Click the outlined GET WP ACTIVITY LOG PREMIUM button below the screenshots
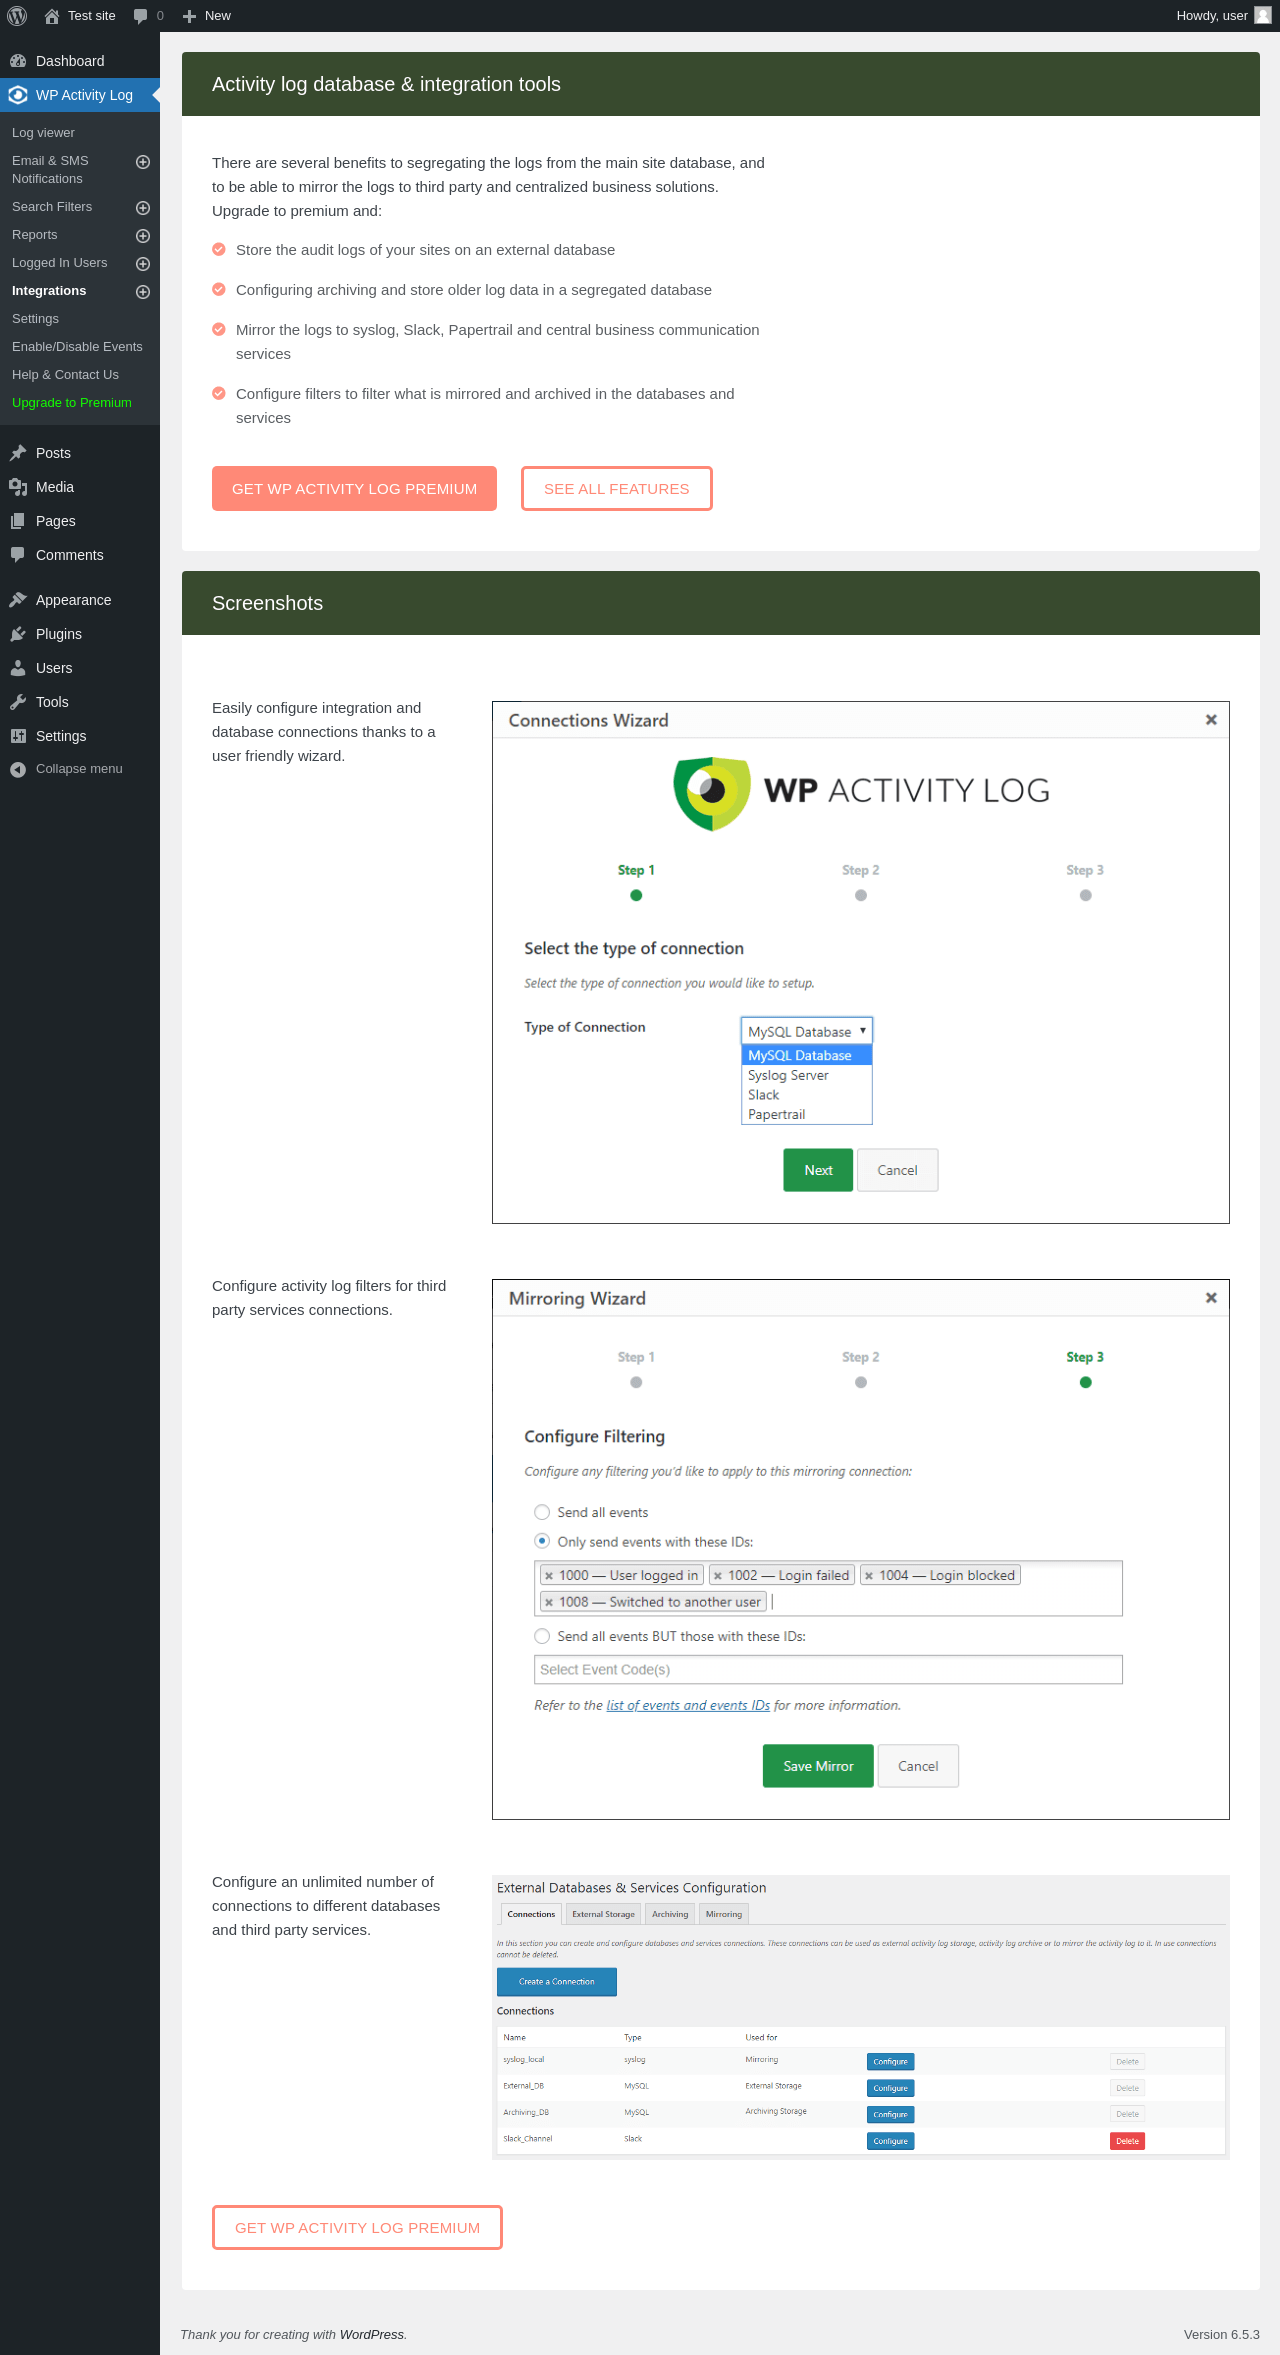The height and width of the screenshot is (2355, 1280). pos(357,2227)
